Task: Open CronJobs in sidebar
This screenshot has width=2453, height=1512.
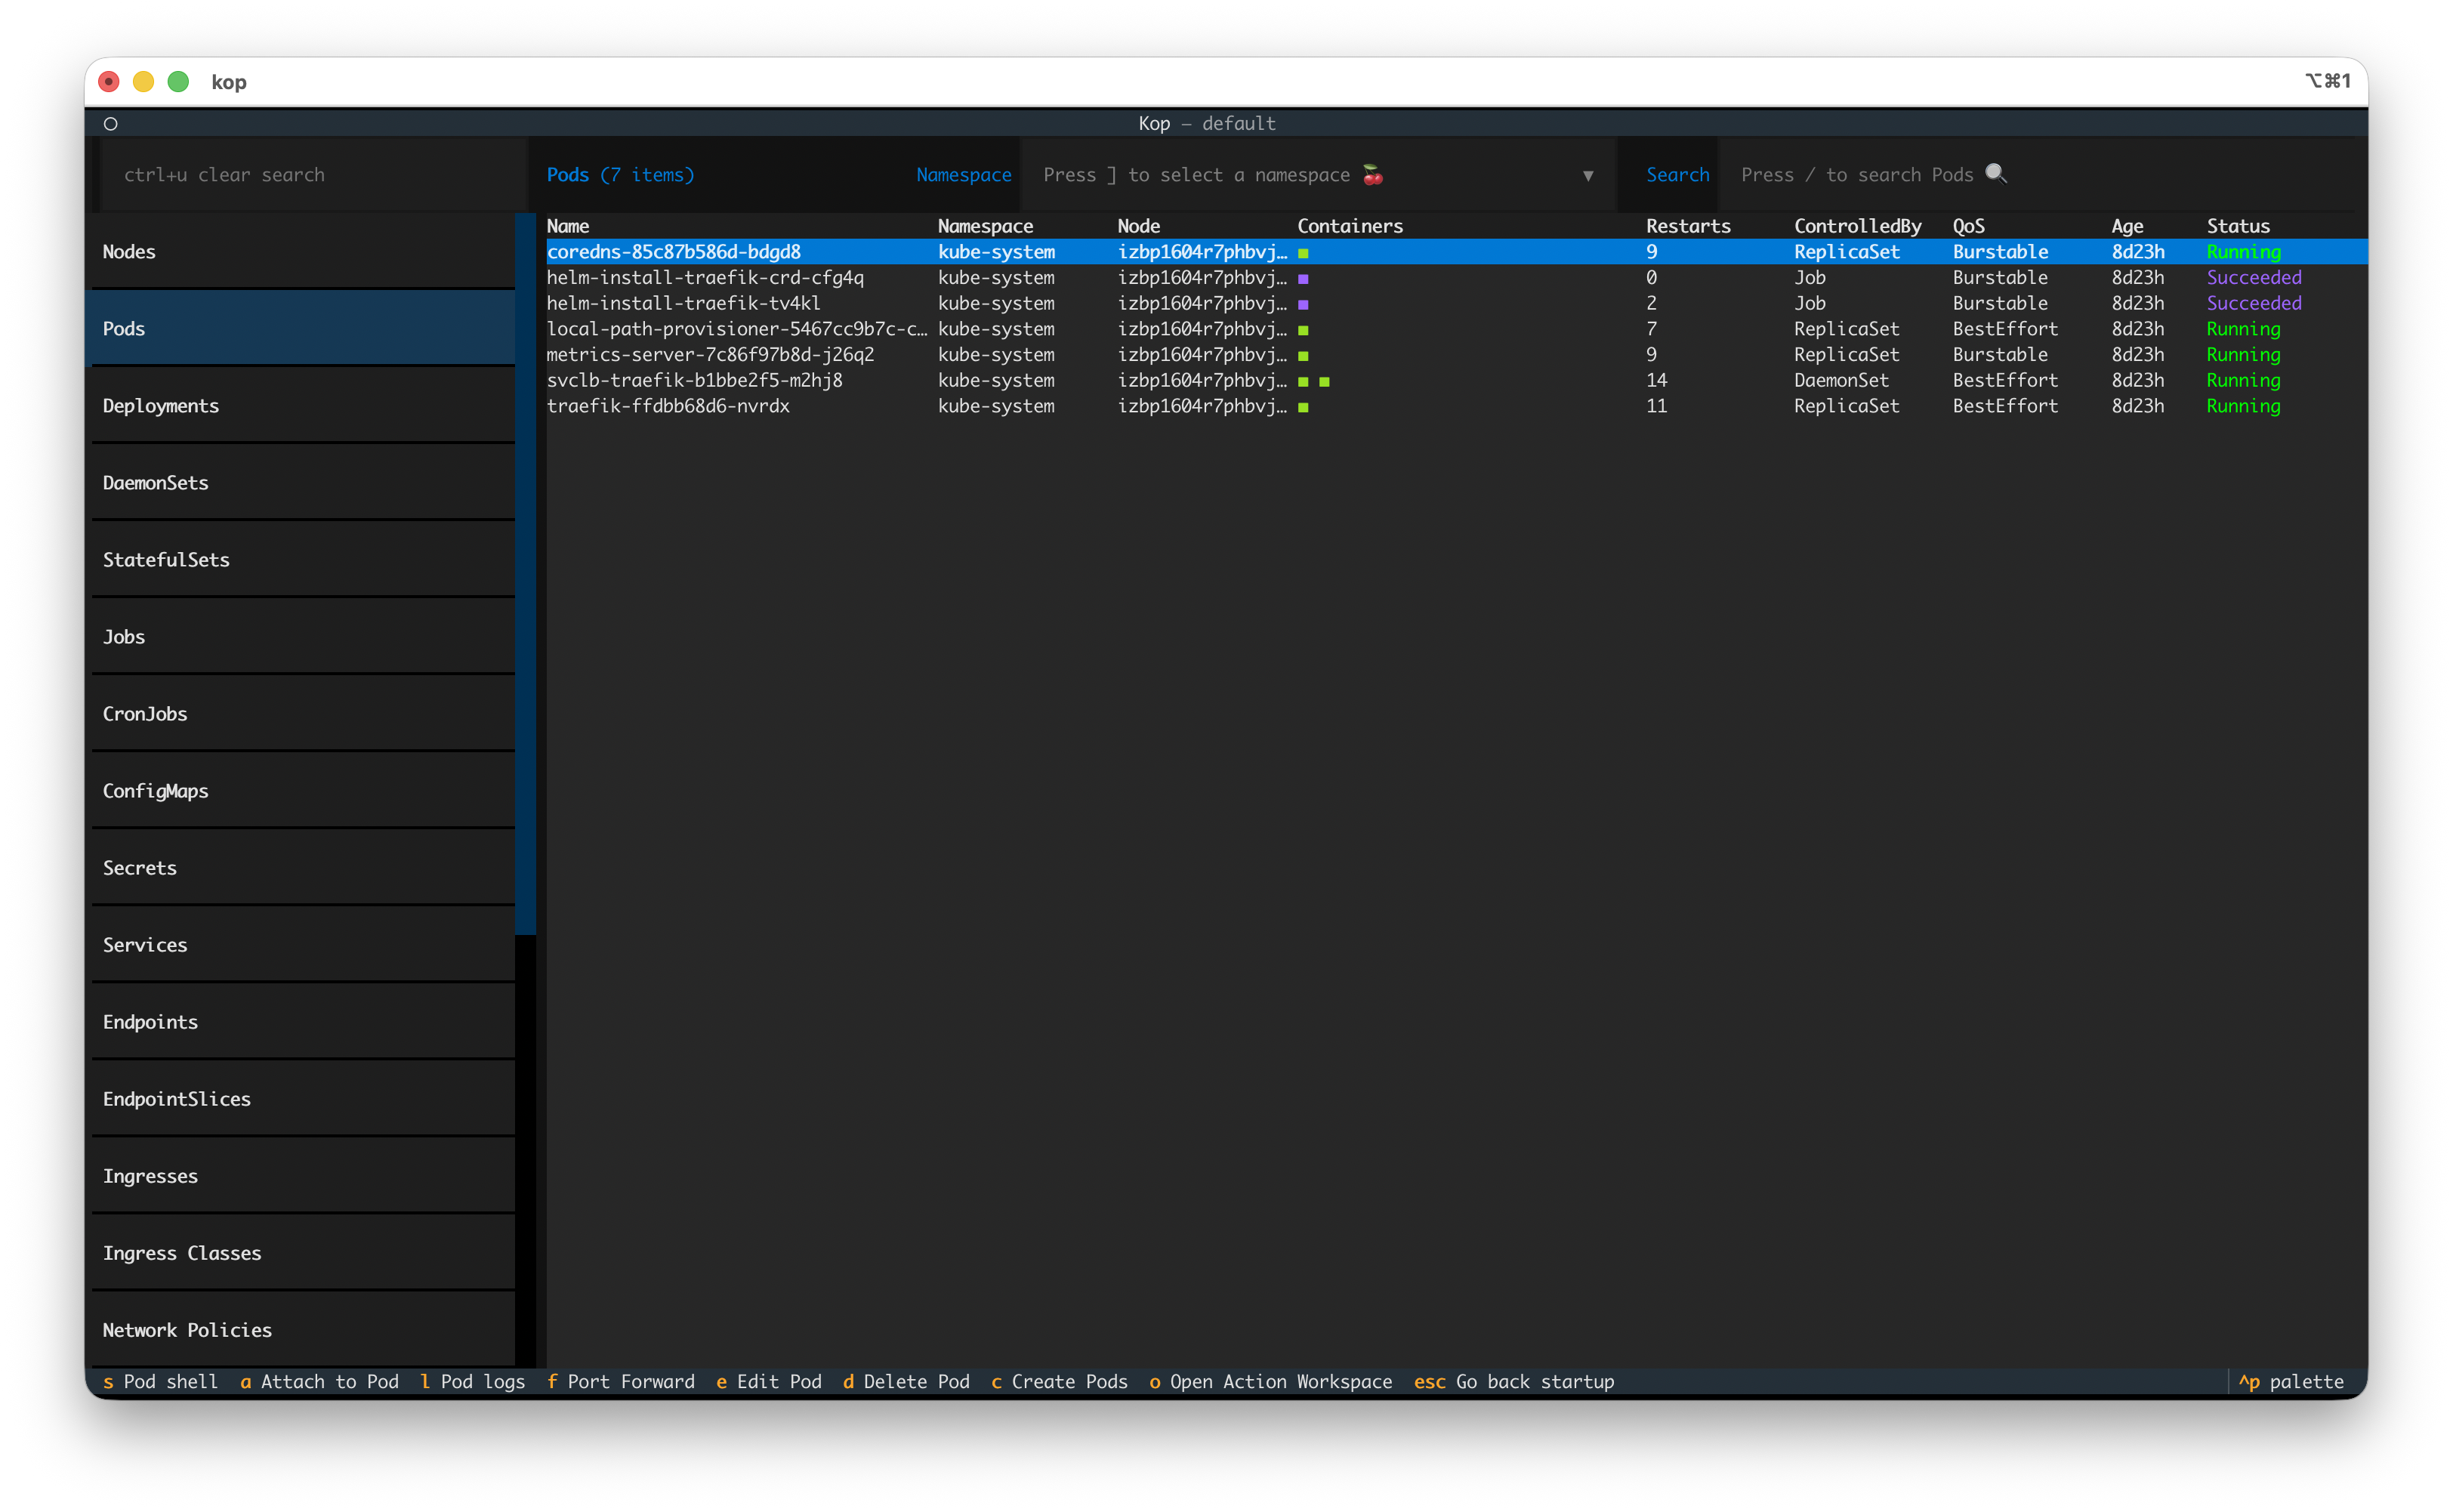Action: point(303,714)
